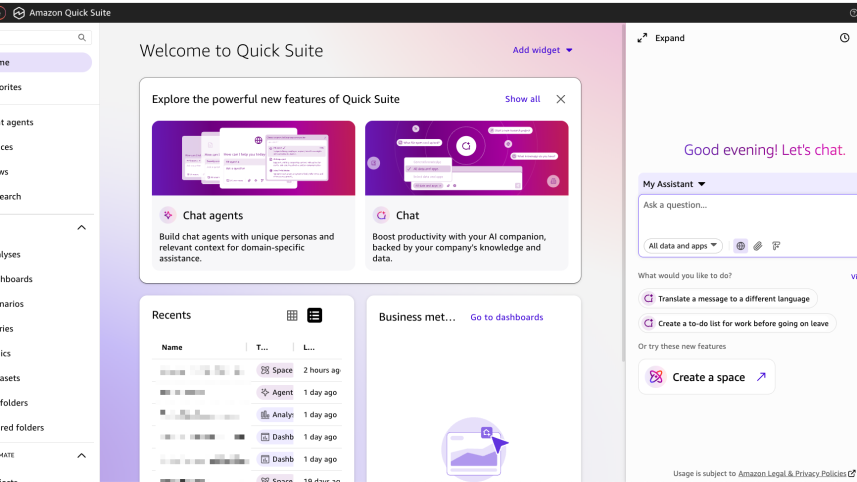Click the Ask a question input field

click(749, 215)
